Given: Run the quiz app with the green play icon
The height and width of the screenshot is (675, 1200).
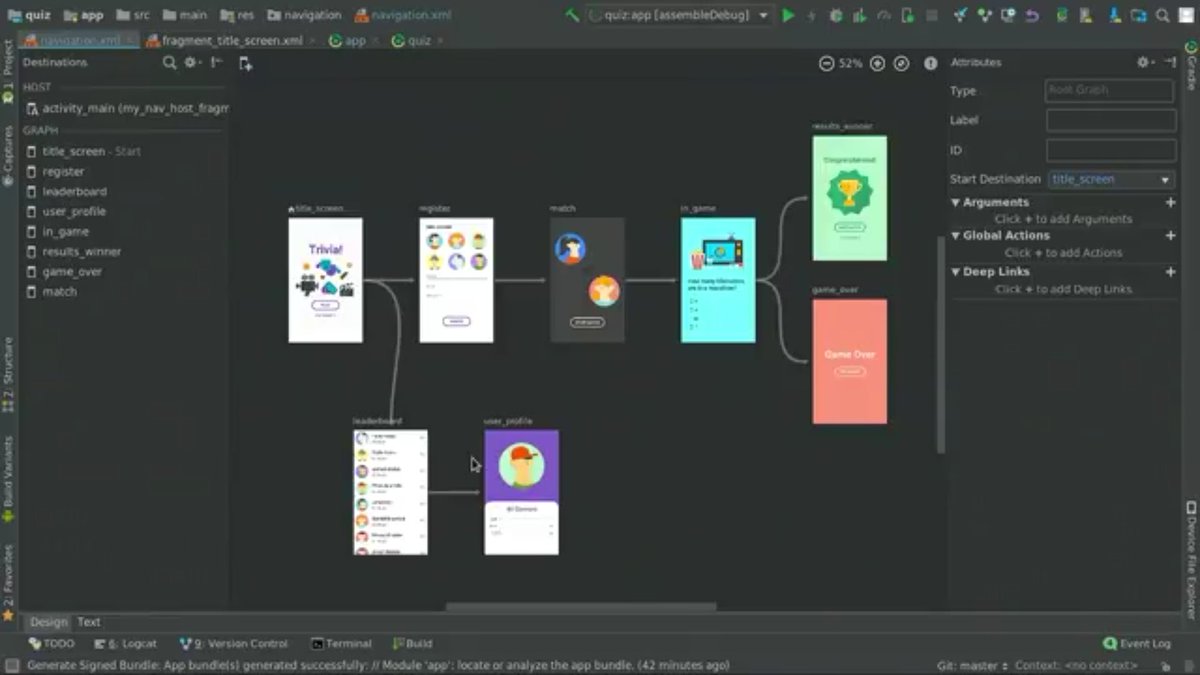Looking at the screenshot, I should 788,15.
